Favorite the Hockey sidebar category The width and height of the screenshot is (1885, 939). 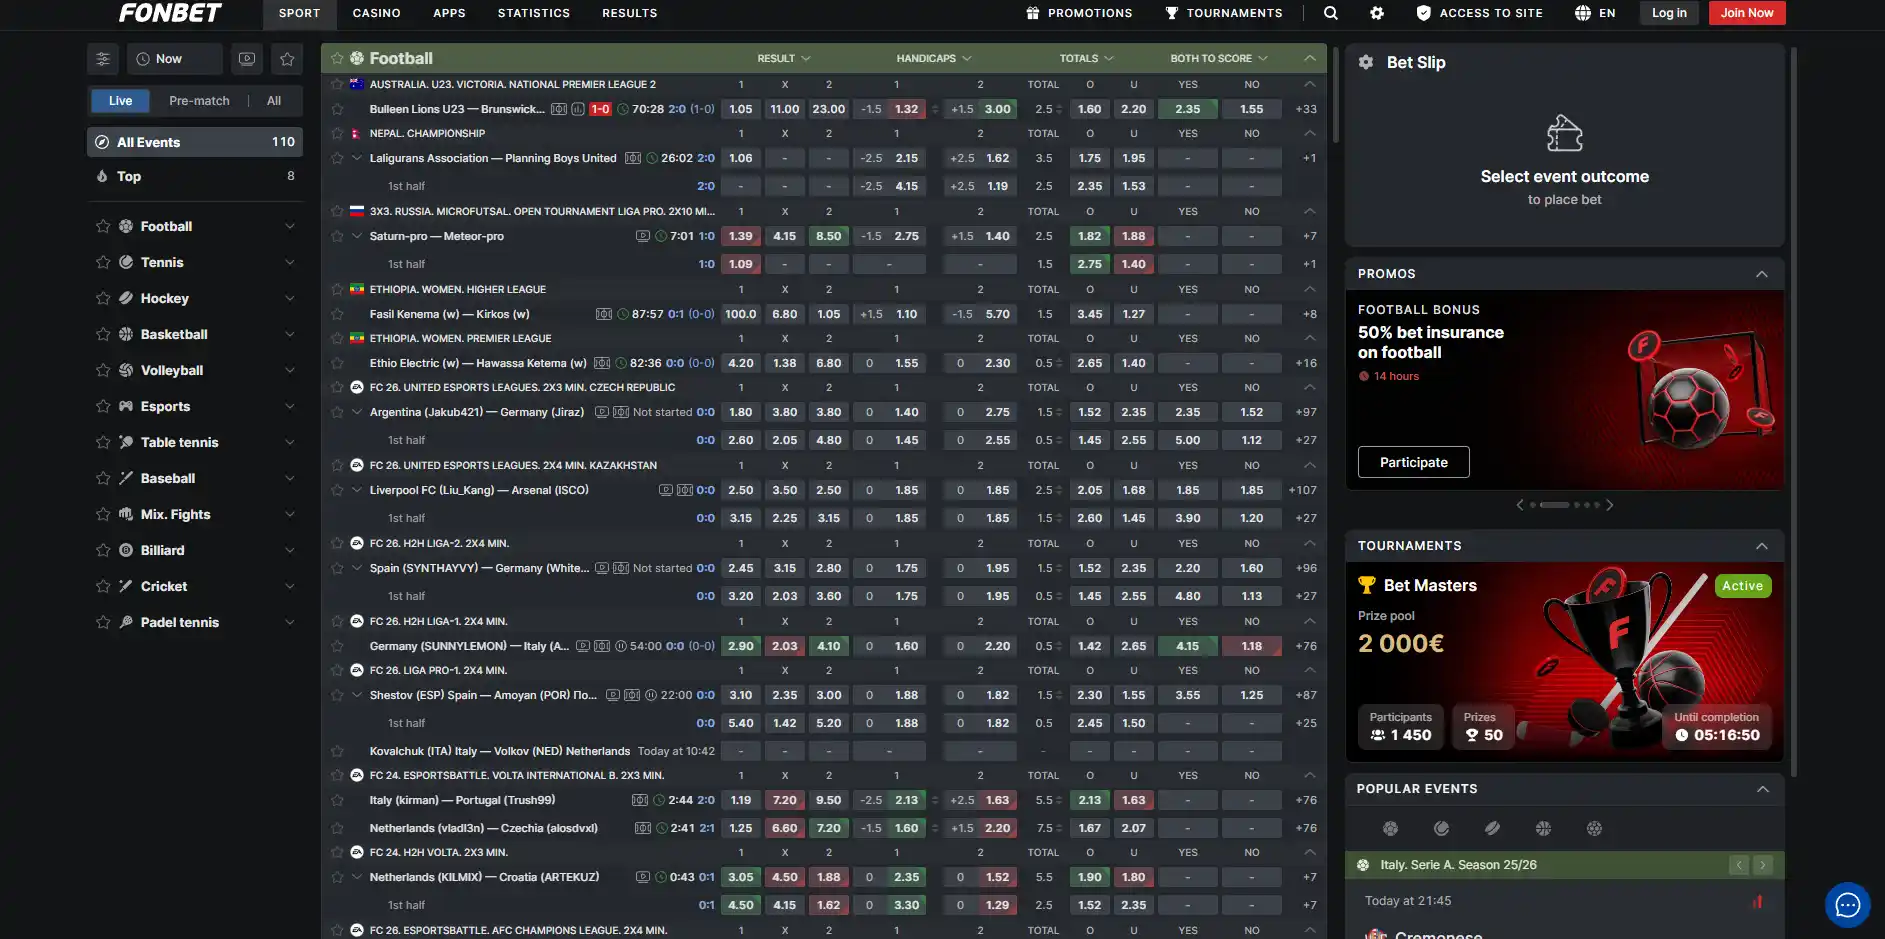click(x=102, y=298)
